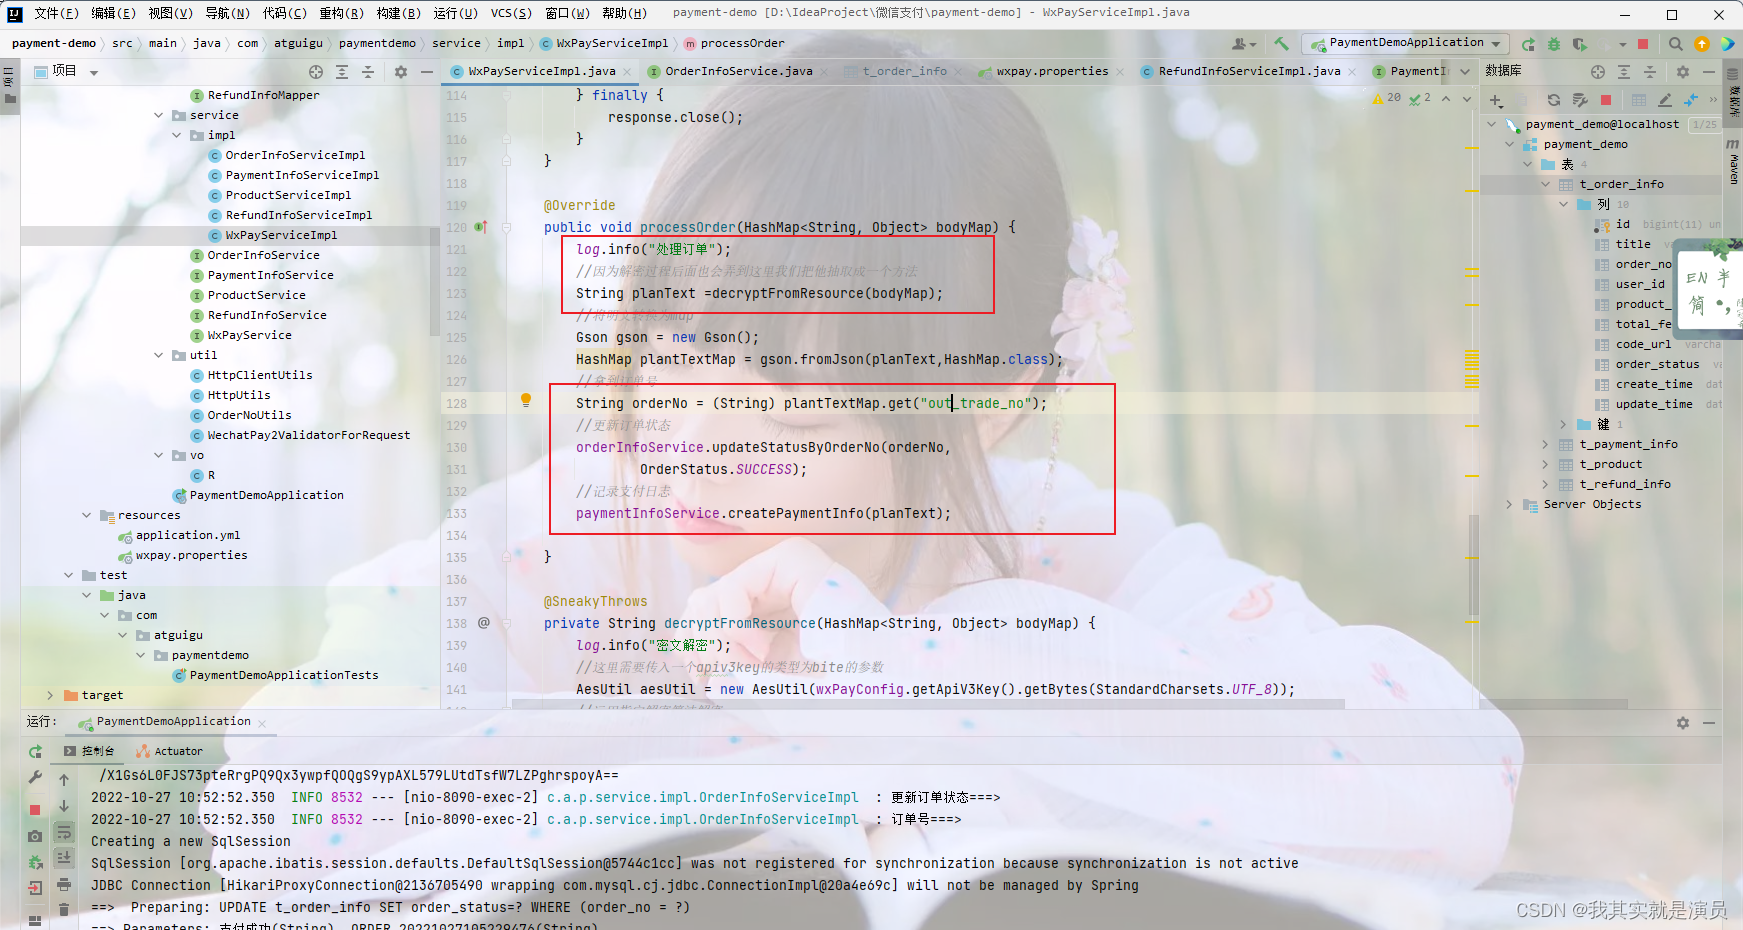Expand the target folder in project tree

tap(50, 695)
